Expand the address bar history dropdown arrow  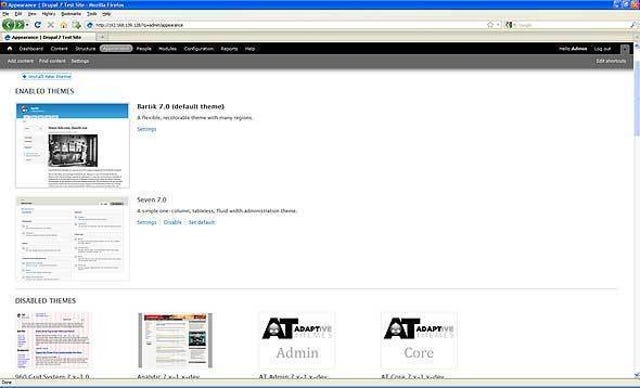498,25
